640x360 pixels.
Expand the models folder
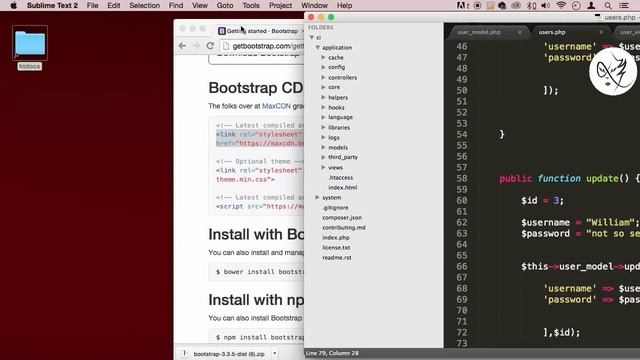(323, 147)
